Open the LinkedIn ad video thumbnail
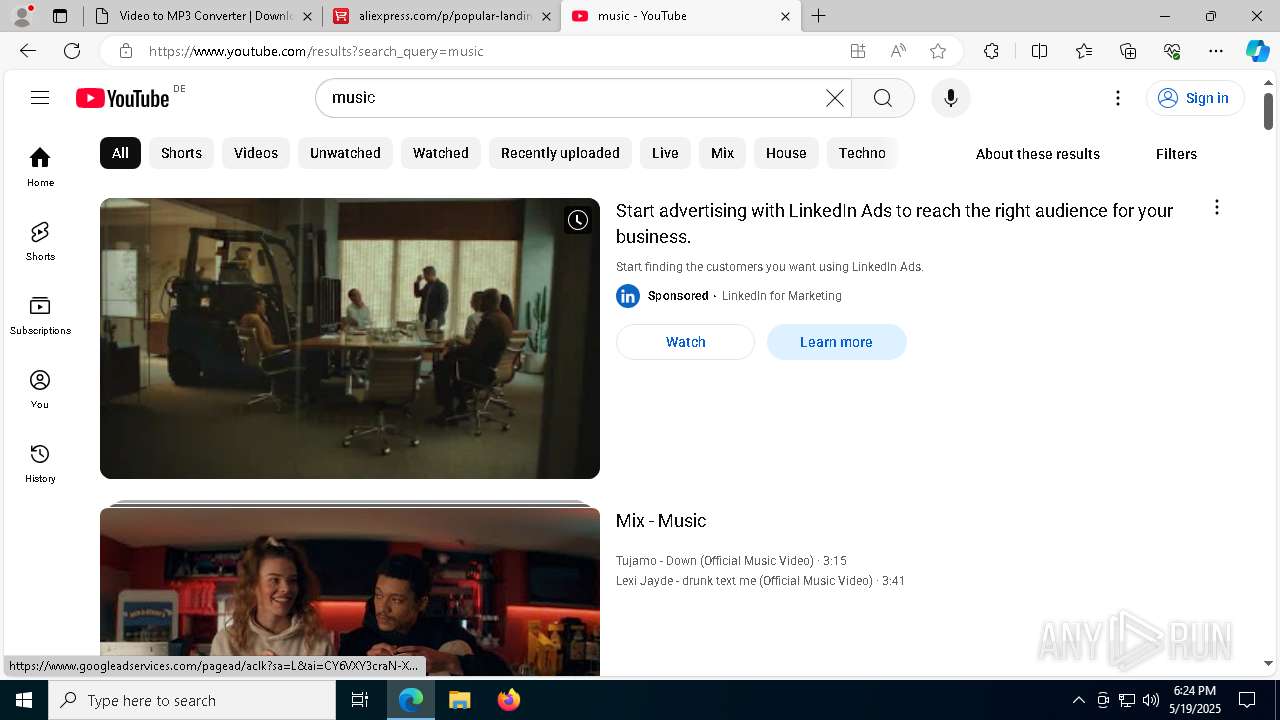The width and height of the screenshot is (1280, 720). [x=350, y=338]
